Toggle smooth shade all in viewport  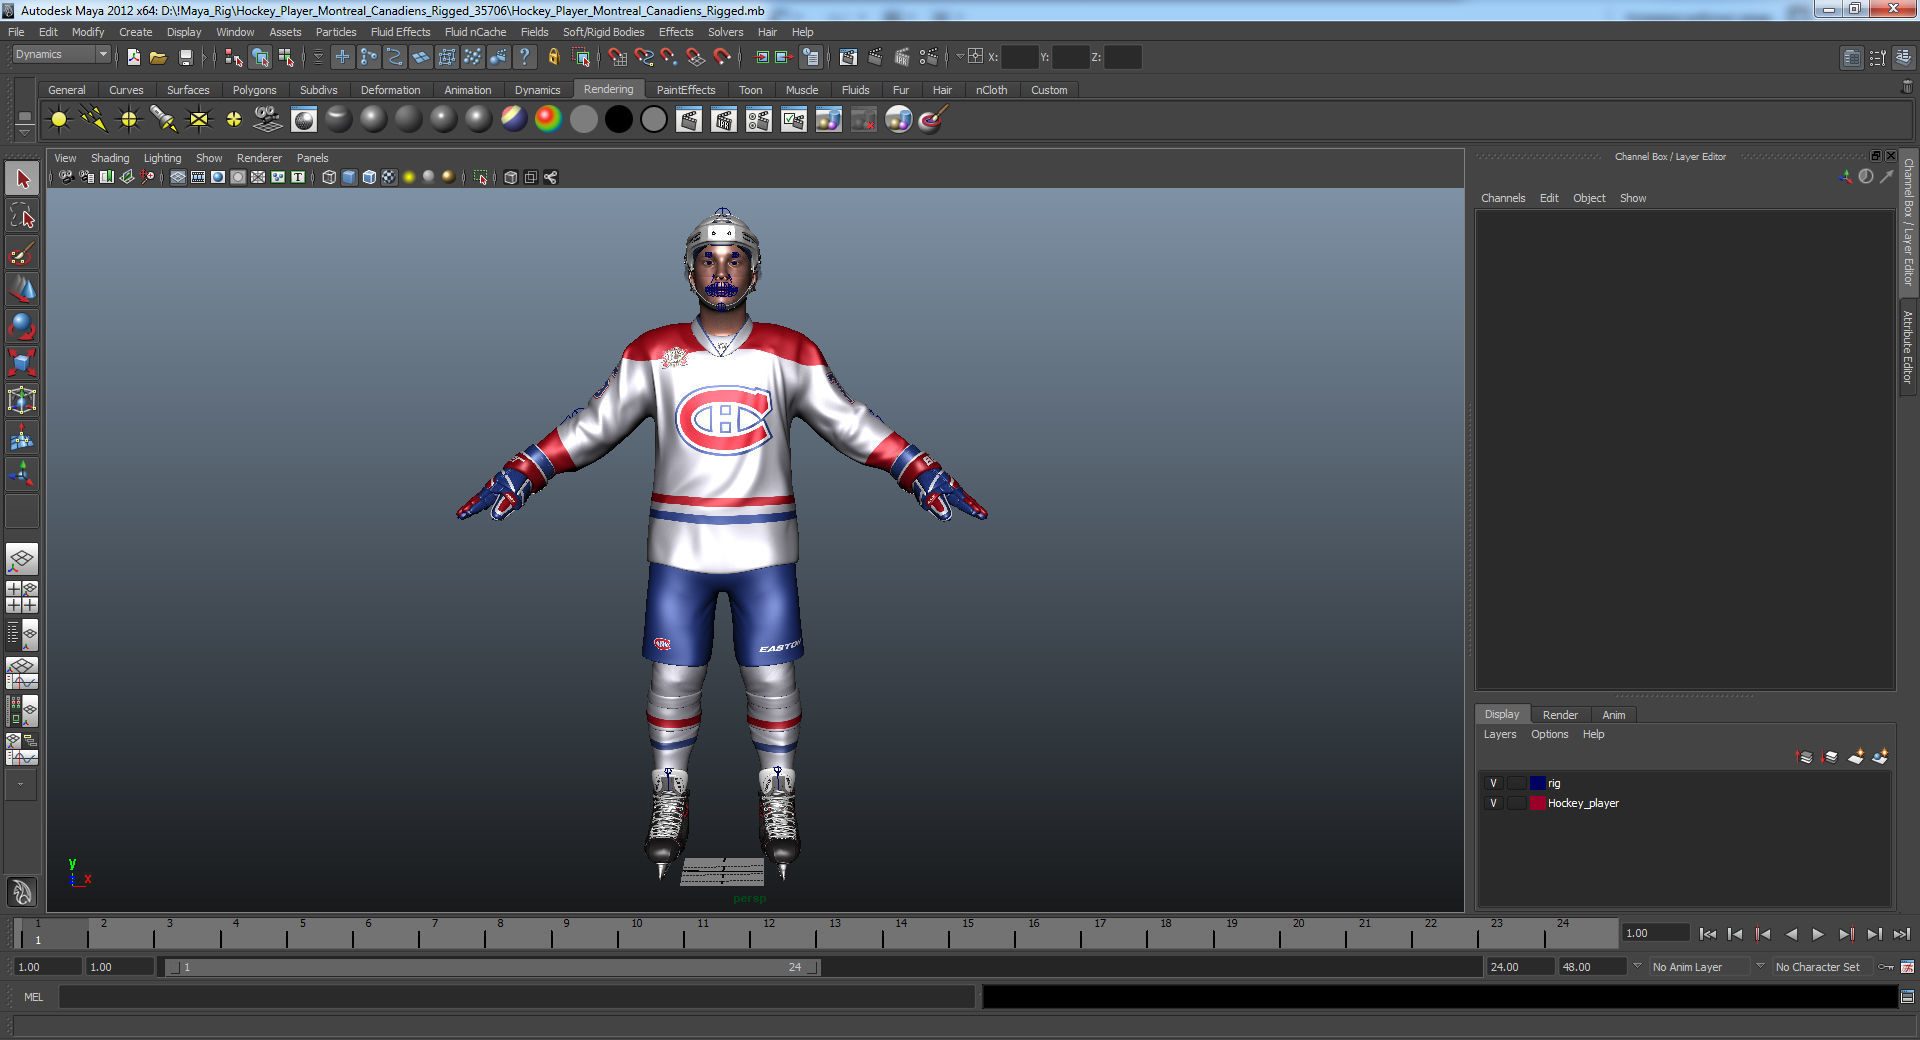point(349,177)
